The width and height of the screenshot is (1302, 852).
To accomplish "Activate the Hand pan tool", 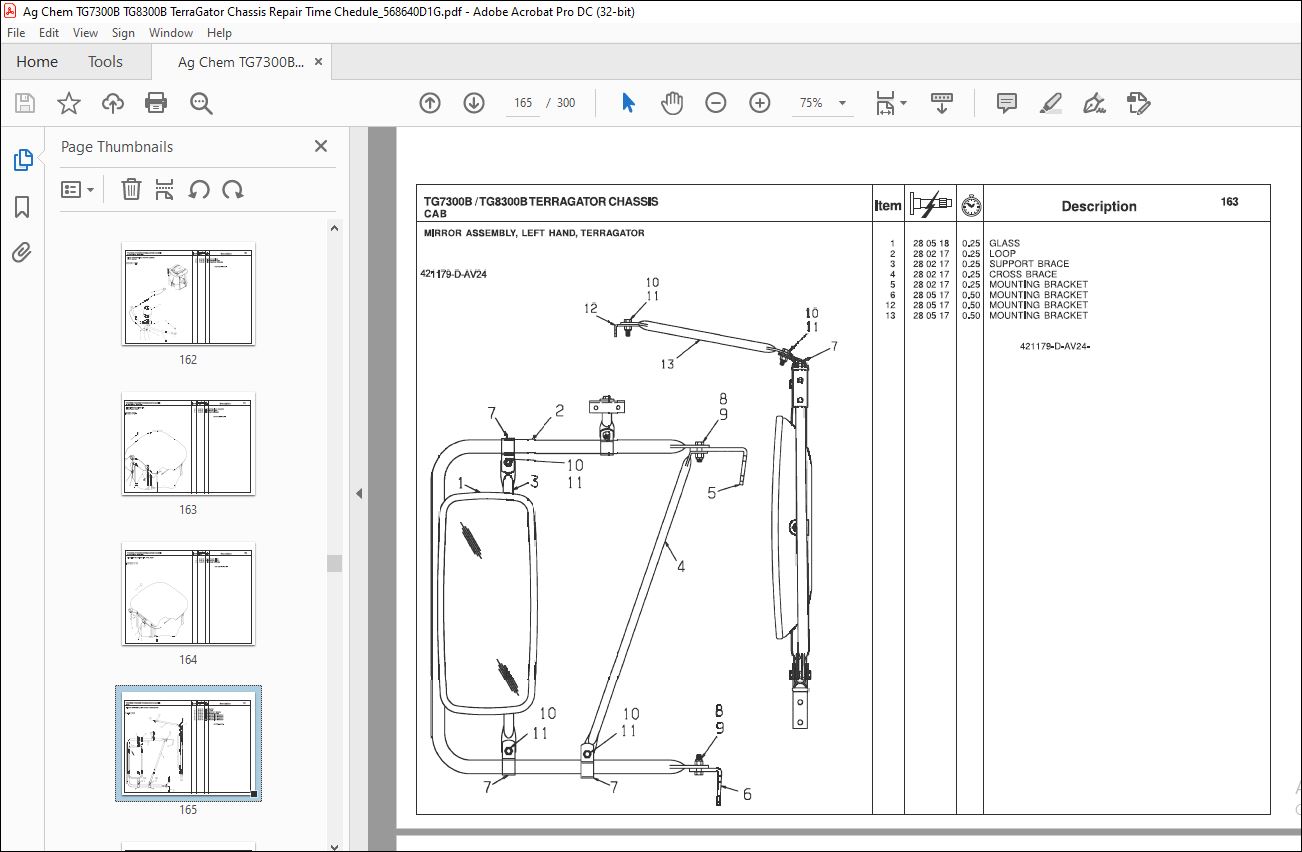I will pyautogui.click(x=672, y=103).
